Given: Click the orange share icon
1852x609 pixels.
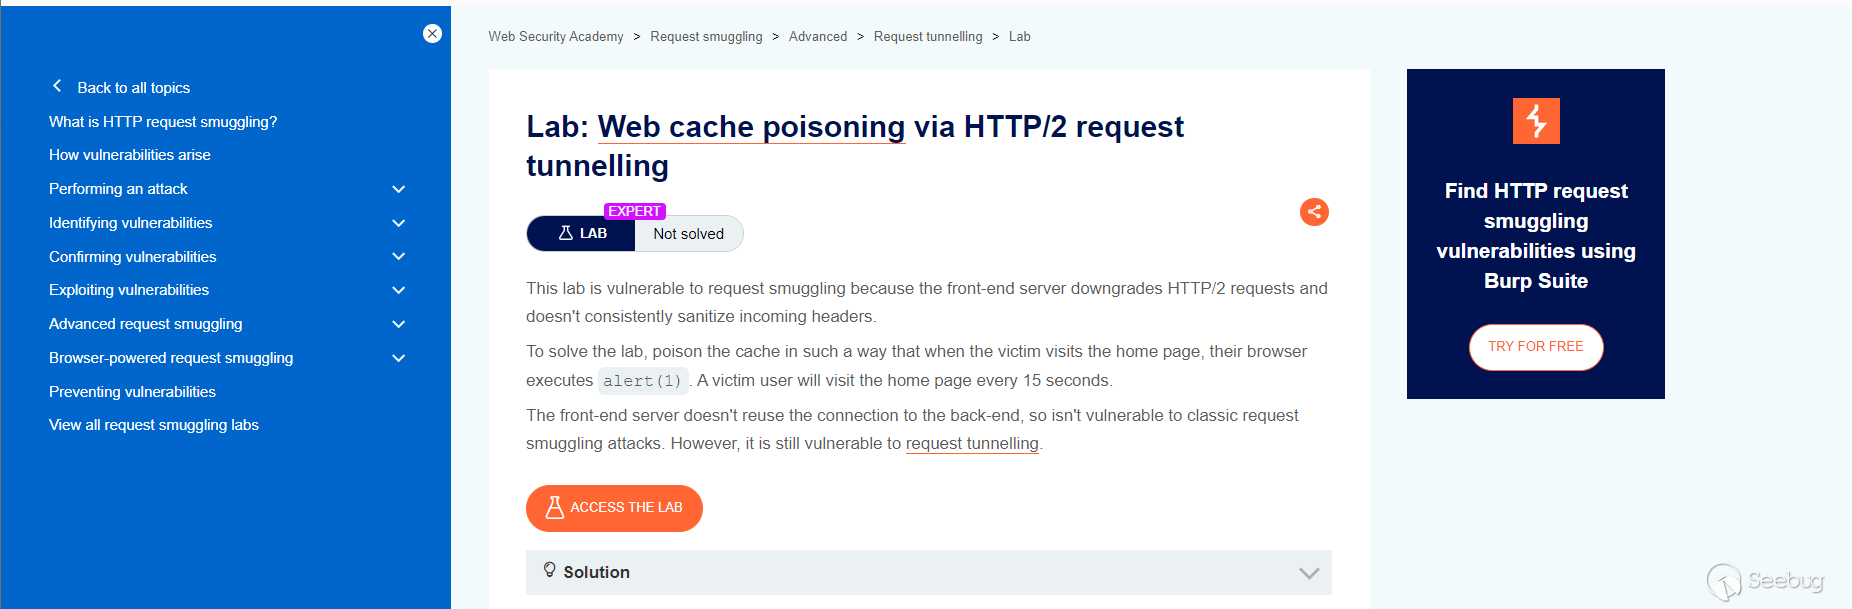Looking at the screenshot, I should pyautogui.click(x=1314, y=212).
